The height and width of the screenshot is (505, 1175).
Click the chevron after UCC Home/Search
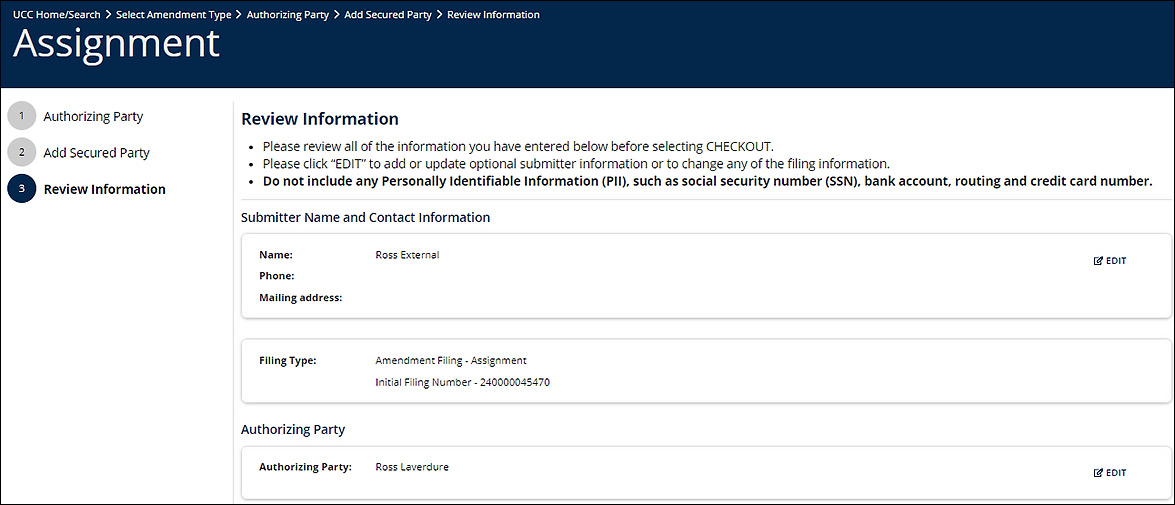pyautogui.click(x=108, y=15)
